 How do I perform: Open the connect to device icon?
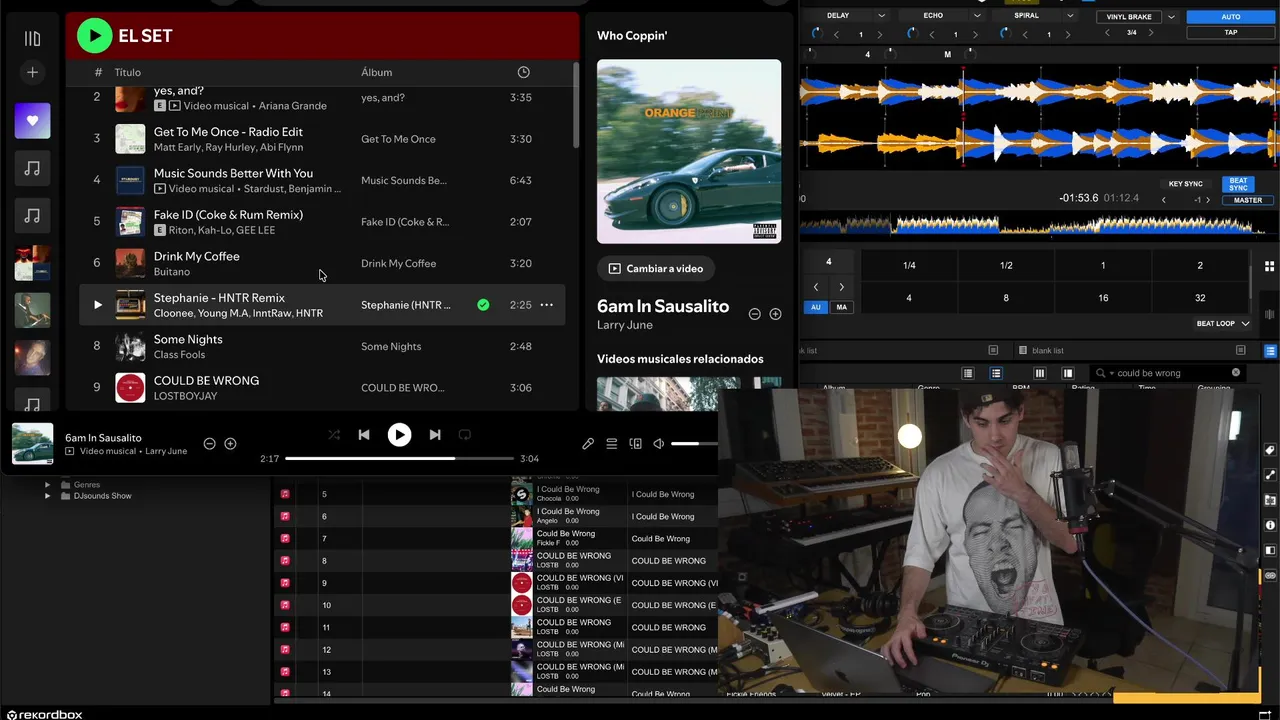point(635,444)
